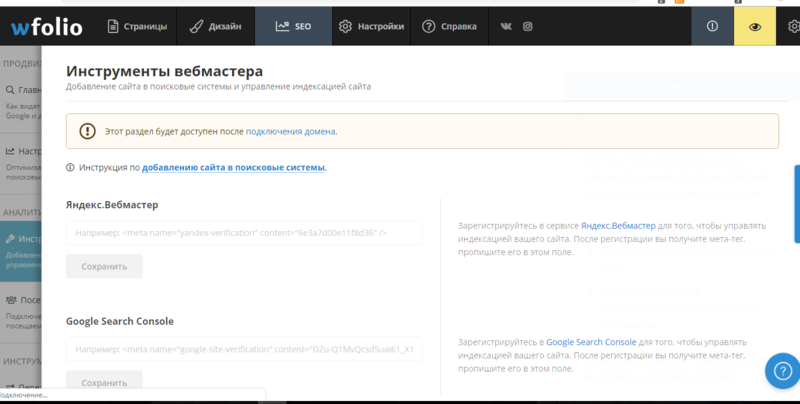Open the Instagram icon in top bar
Screen dimensions: 800x404
tap(528, 26)
